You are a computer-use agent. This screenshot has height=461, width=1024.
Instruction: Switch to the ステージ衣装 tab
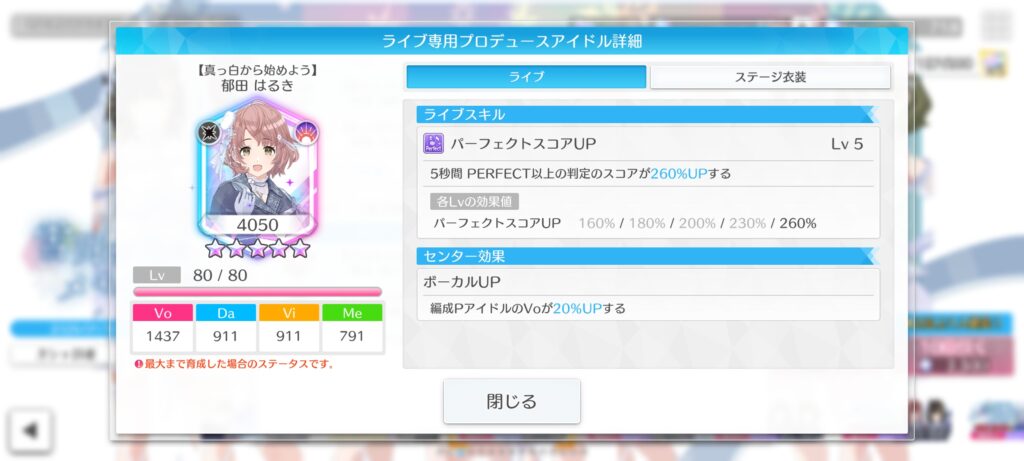pyautogui.click(x=771, y=76)
